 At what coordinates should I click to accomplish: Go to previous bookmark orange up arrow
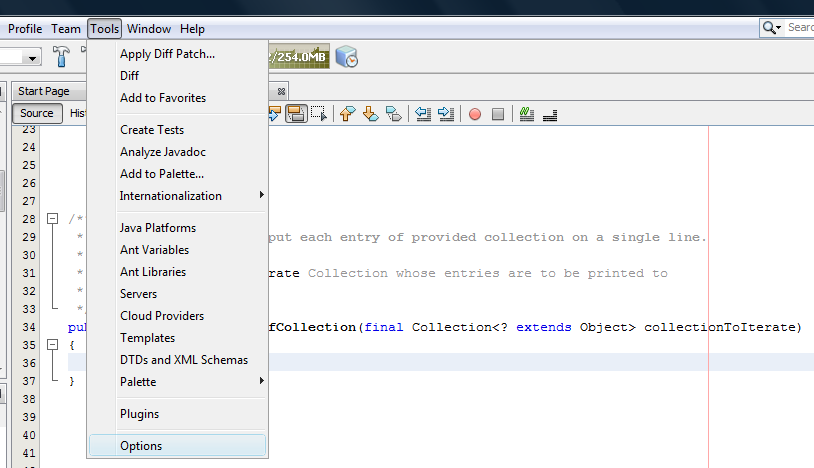[x=347, y=114]
